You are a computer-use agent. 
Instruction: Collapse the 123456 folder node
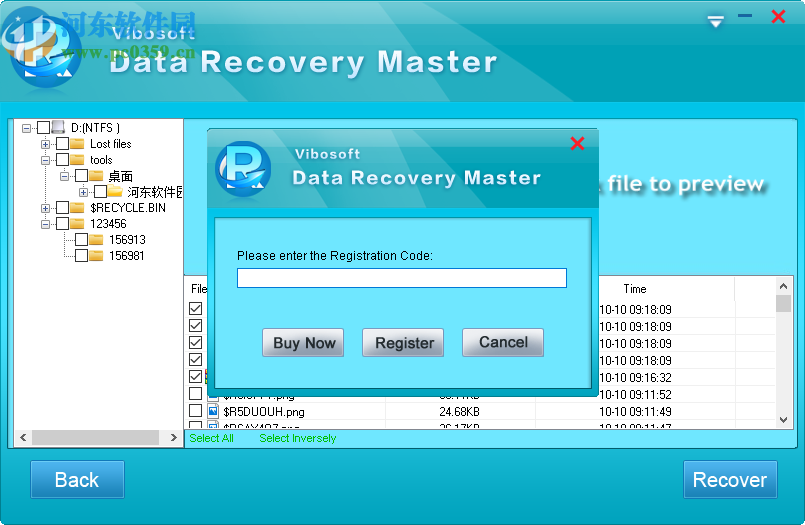point(45,224)
